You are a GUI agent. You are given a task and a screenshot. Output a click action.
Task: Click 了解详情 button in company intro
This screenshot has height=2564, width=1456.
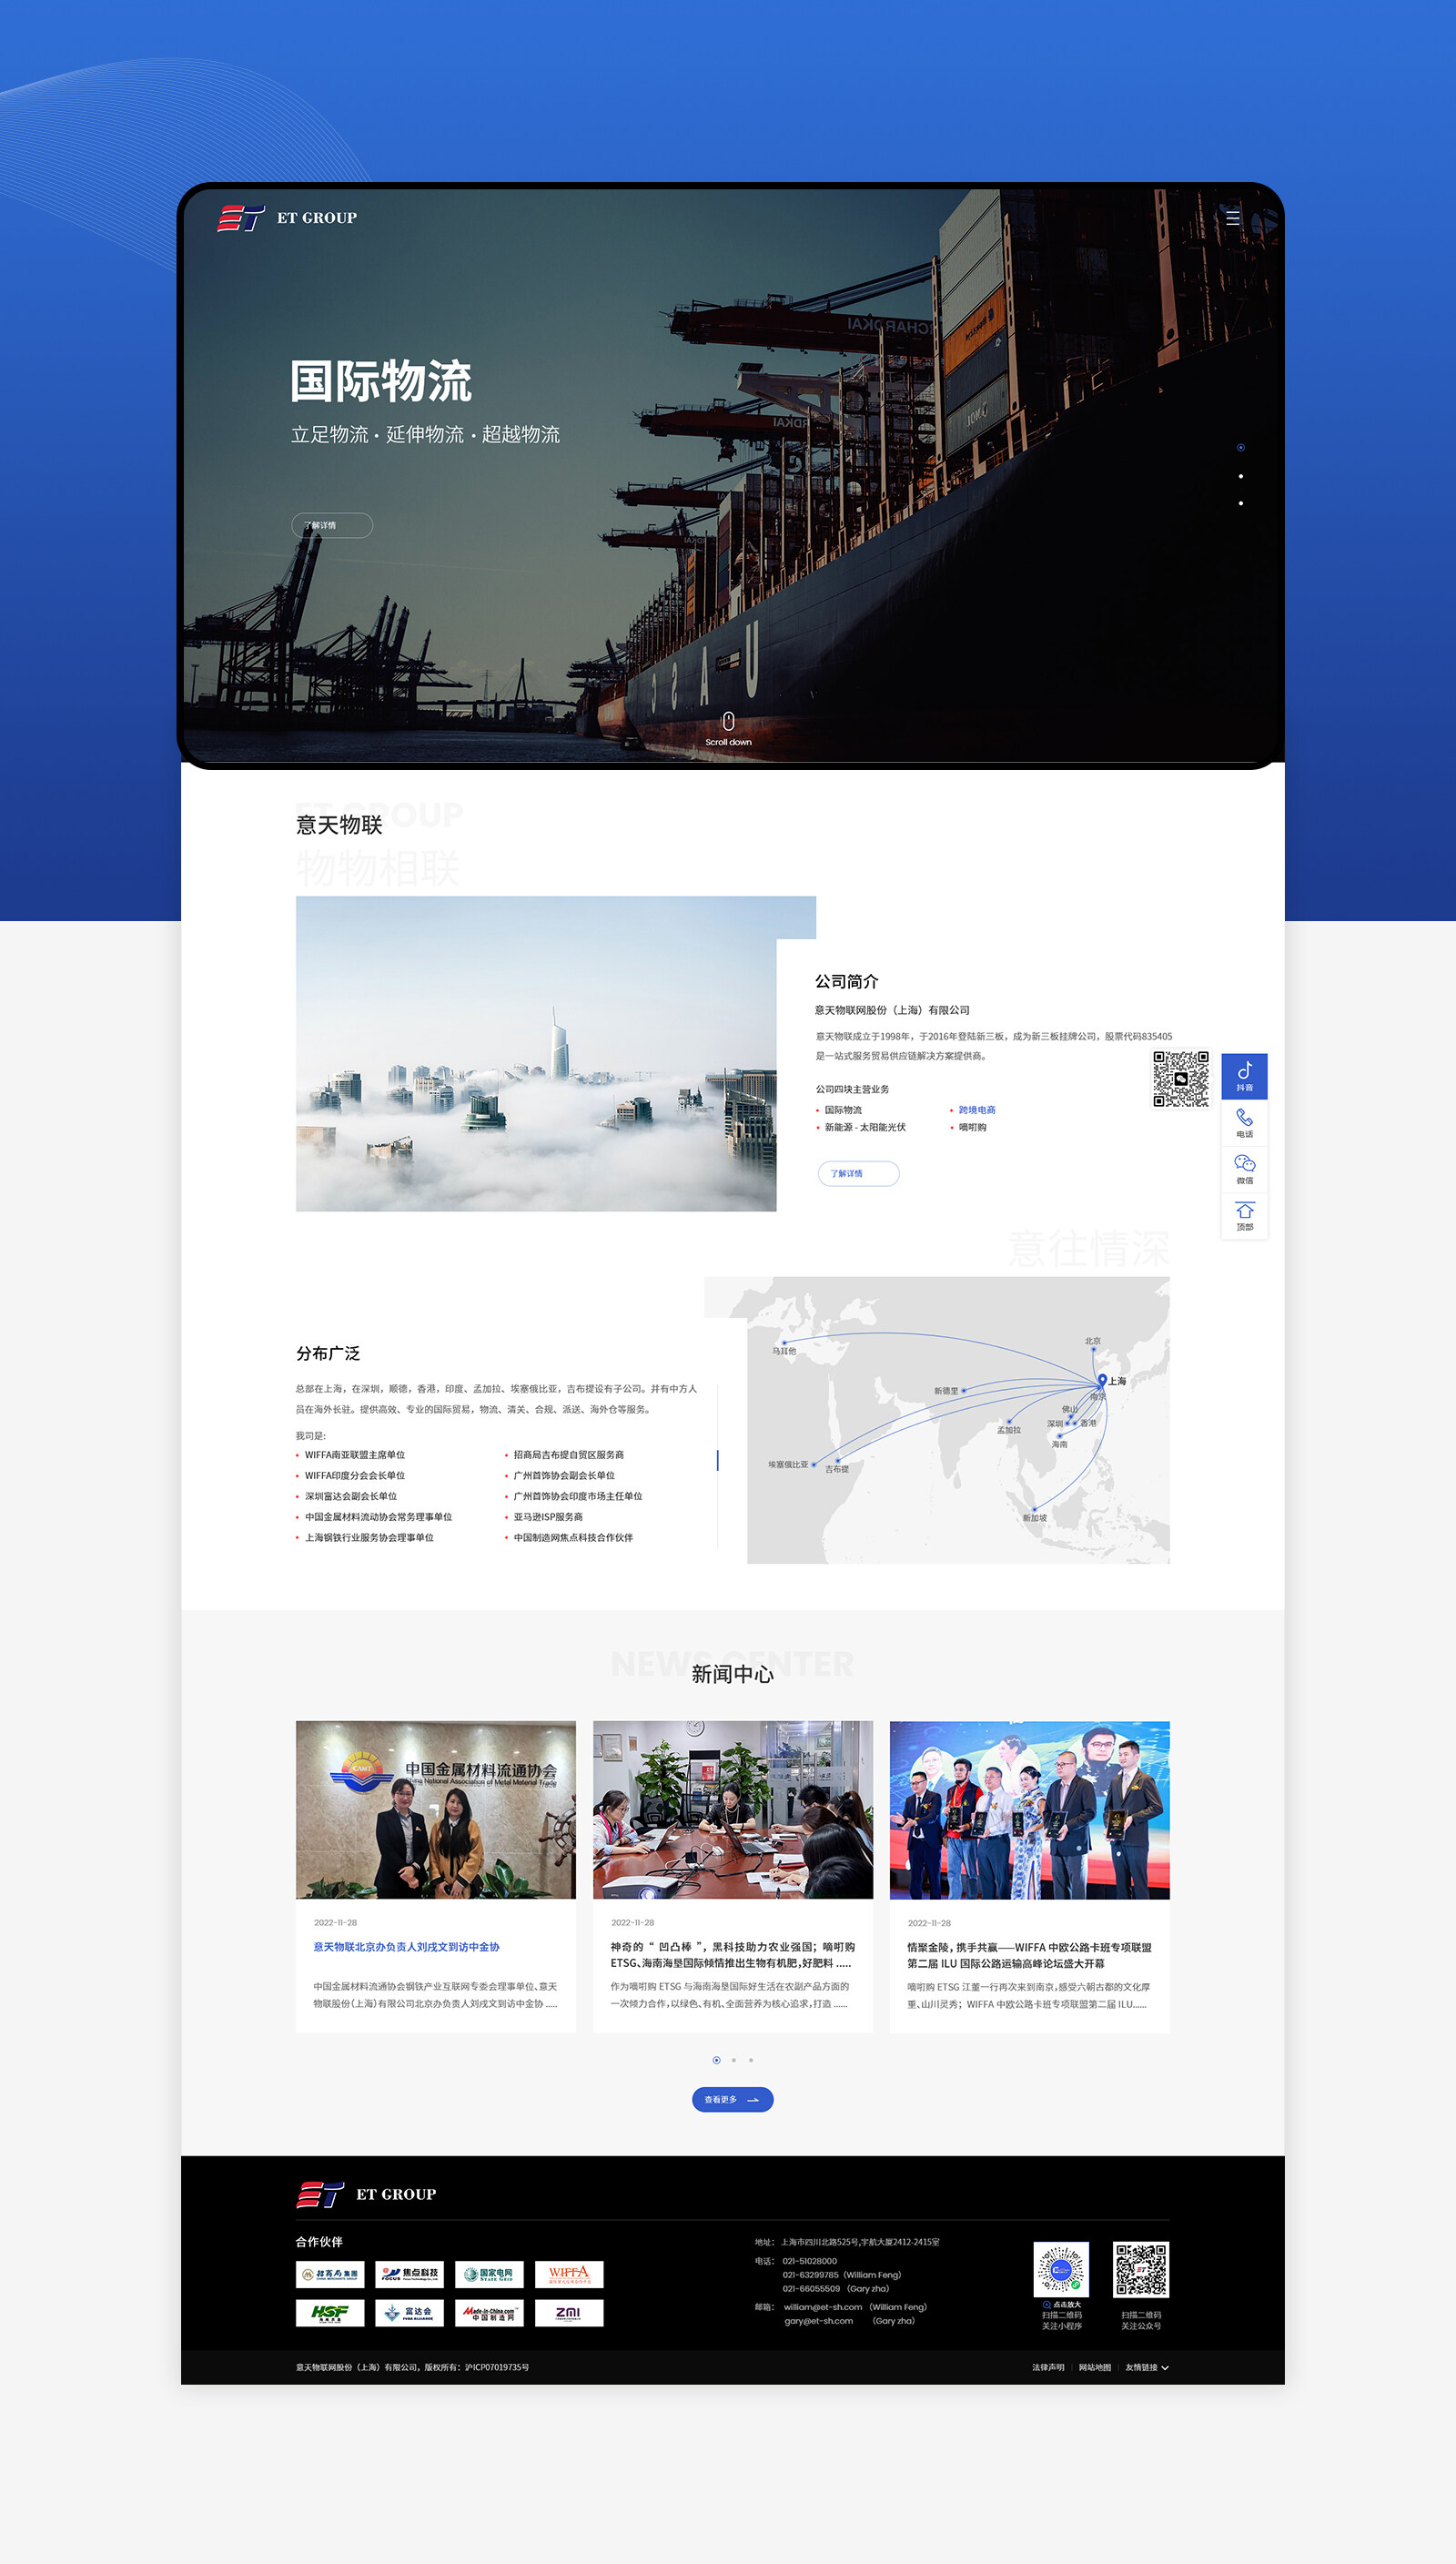point(858,1173)
